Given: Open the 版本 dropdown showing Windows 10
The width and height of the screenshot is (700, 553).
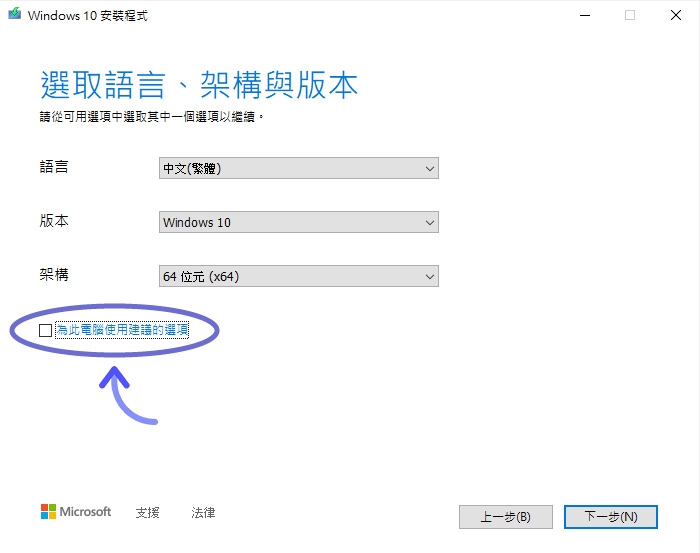Looking at the screenshot, I should coord(299,222).
